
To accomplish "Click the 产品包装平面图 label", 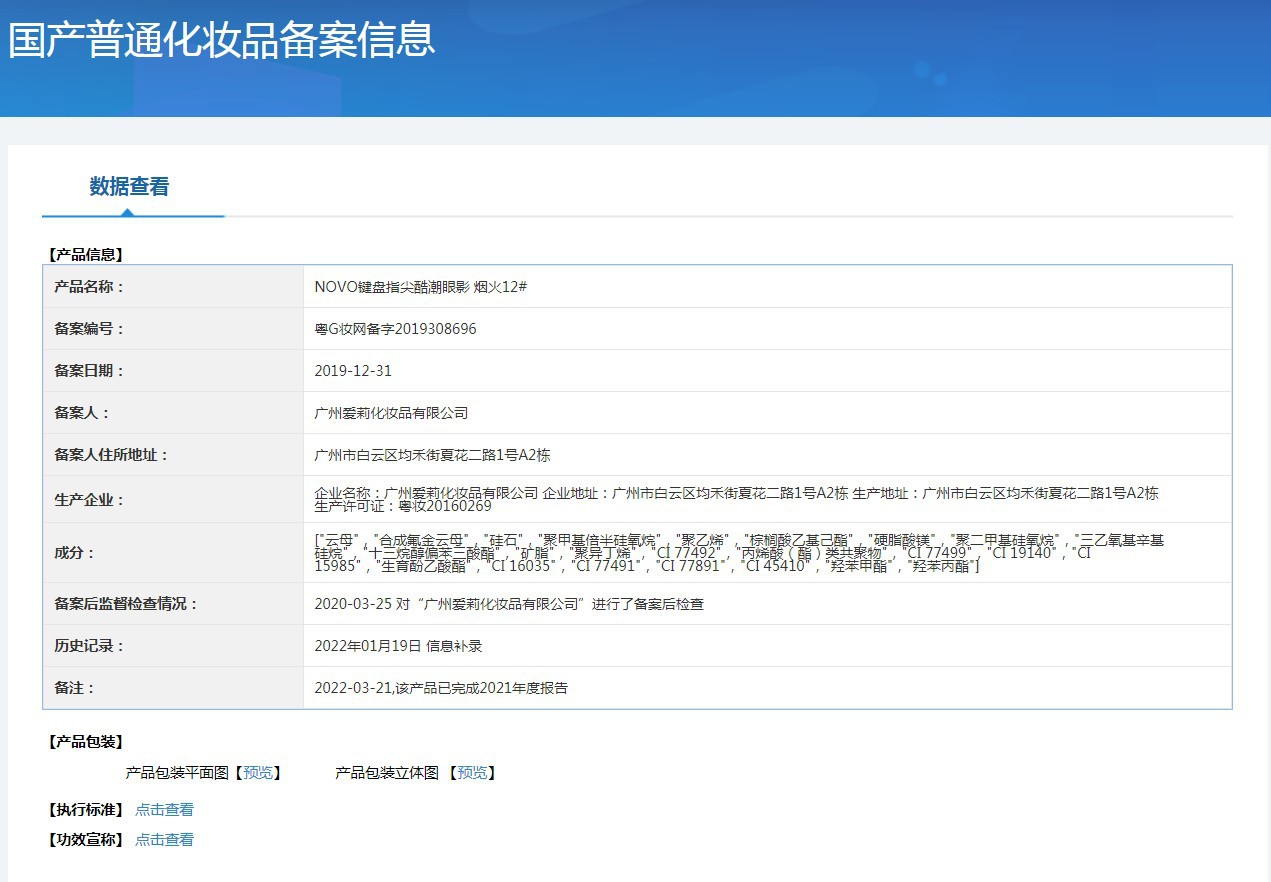I will click(177, 773).
